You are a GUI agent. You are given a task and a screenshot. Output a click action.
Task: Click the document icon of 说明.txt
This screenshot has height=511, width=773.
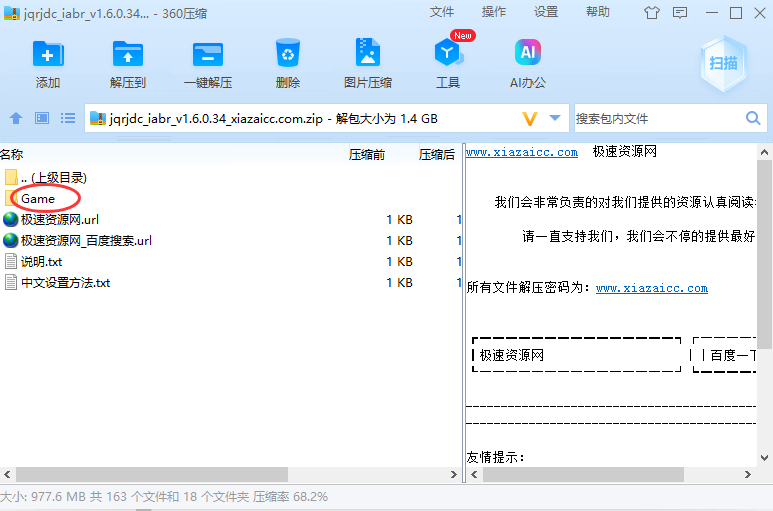point(11,261)
